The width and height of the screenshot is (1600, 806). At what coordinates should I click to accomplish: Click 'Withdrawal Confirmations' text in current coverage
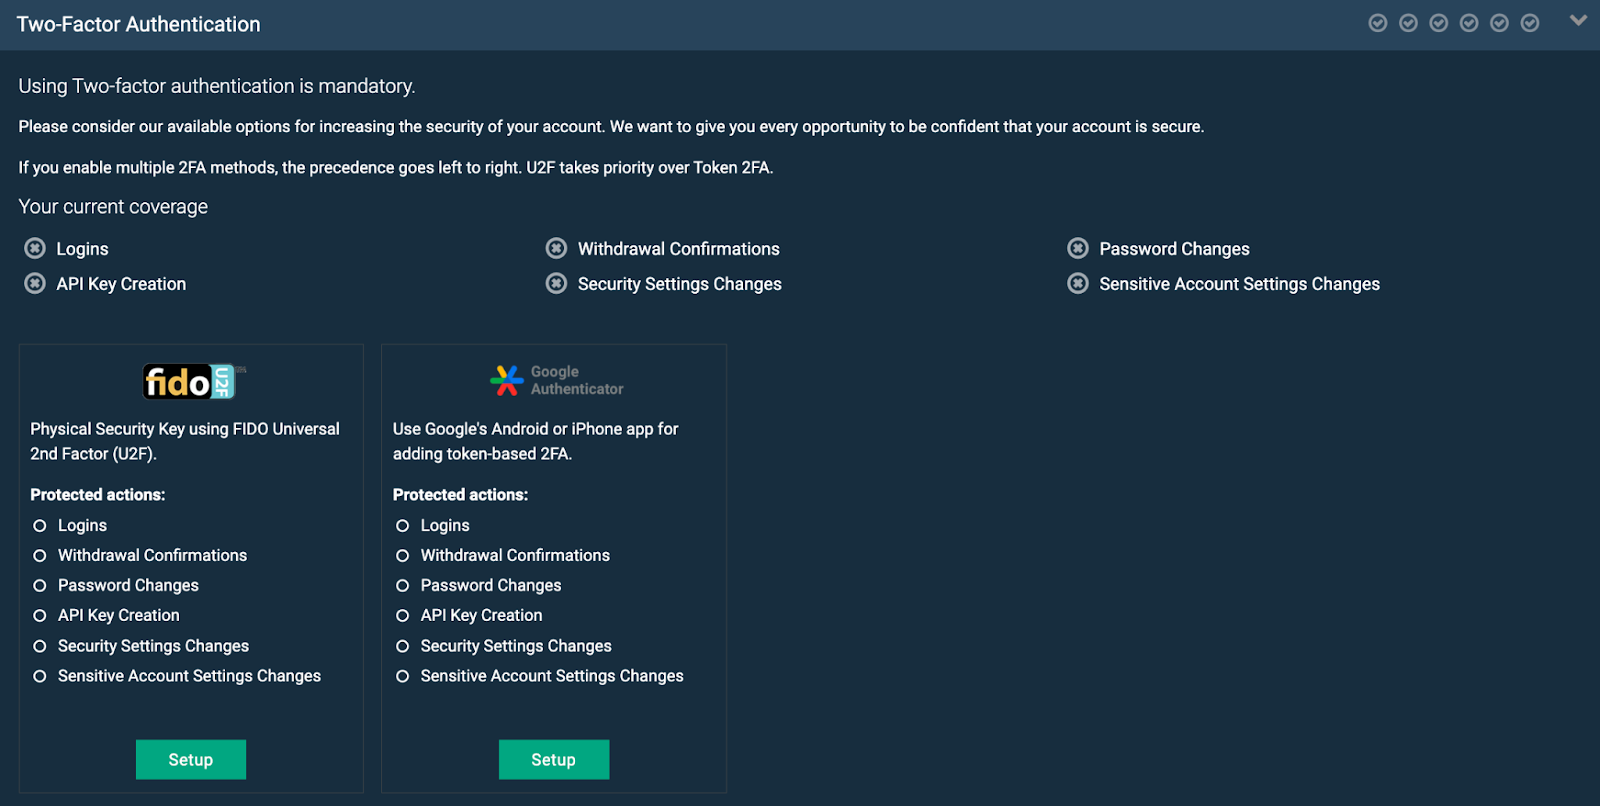pyautogui.click(x=679, y=249)
